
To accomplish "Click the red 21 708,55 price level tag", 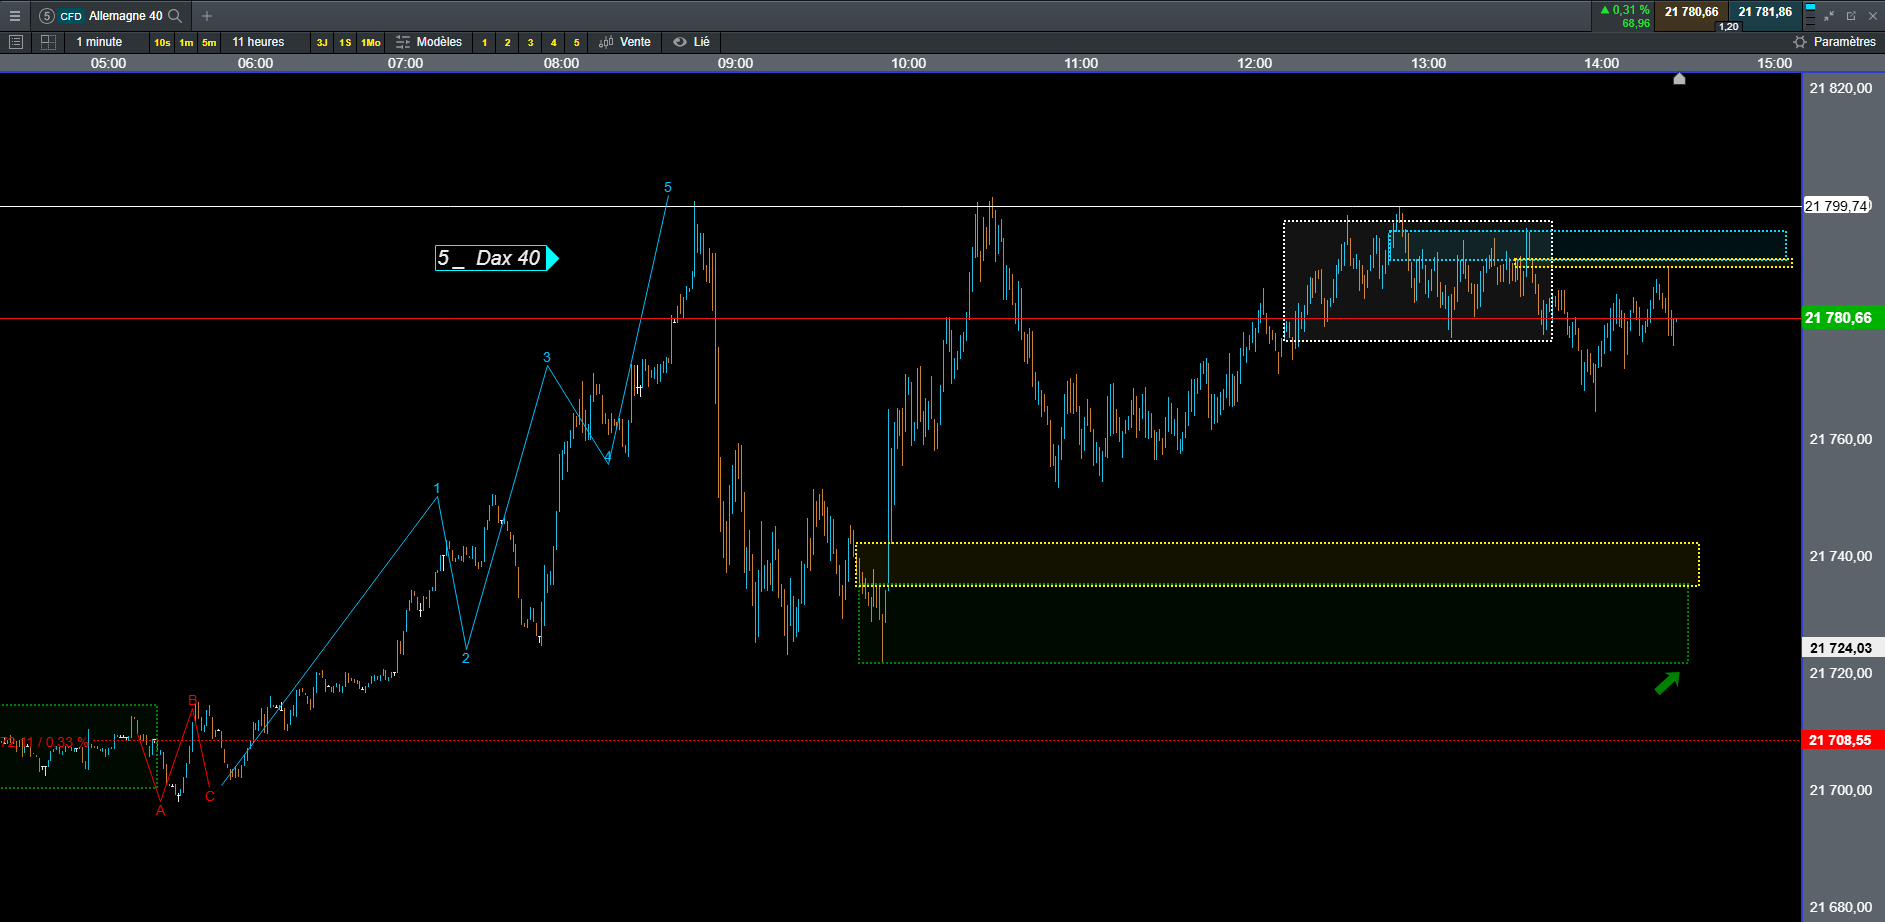I will click(x=1843, y=740).
